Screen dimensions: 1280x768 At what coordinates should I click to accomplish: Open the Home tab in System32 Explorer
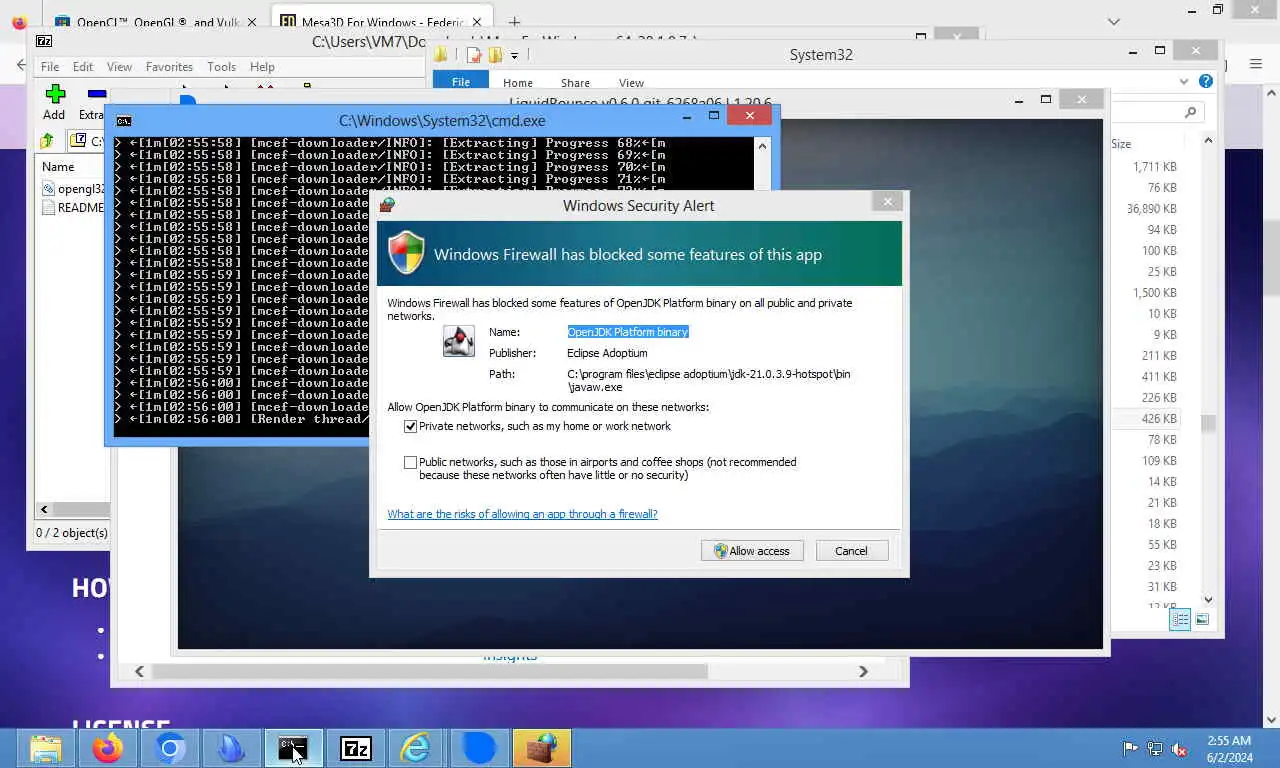[518, 83]
